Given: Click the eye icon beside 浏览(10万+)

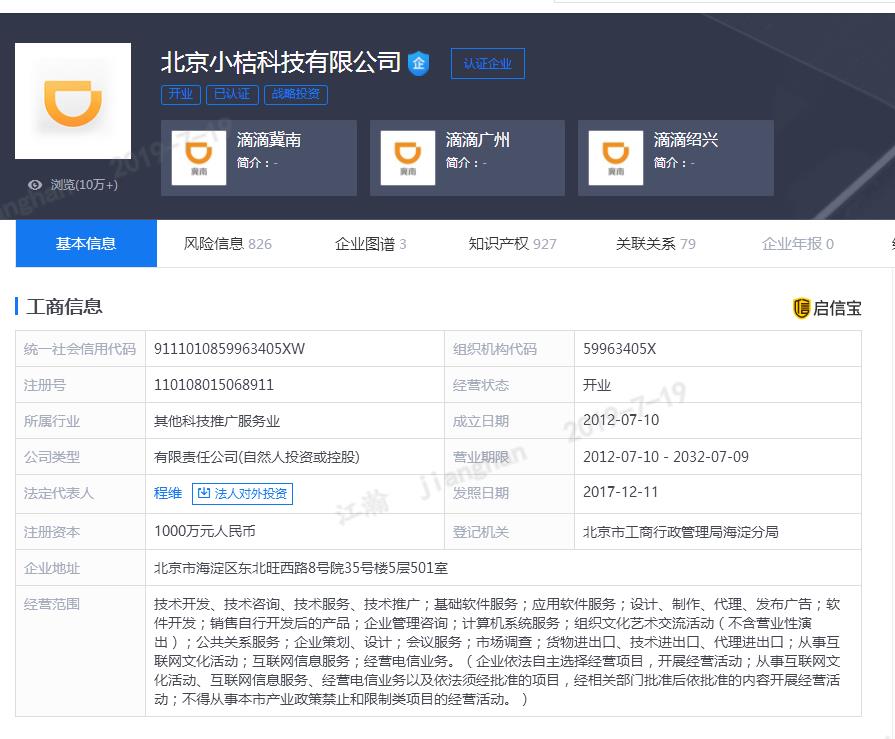Looking at the screenshot, I should 35,185.
